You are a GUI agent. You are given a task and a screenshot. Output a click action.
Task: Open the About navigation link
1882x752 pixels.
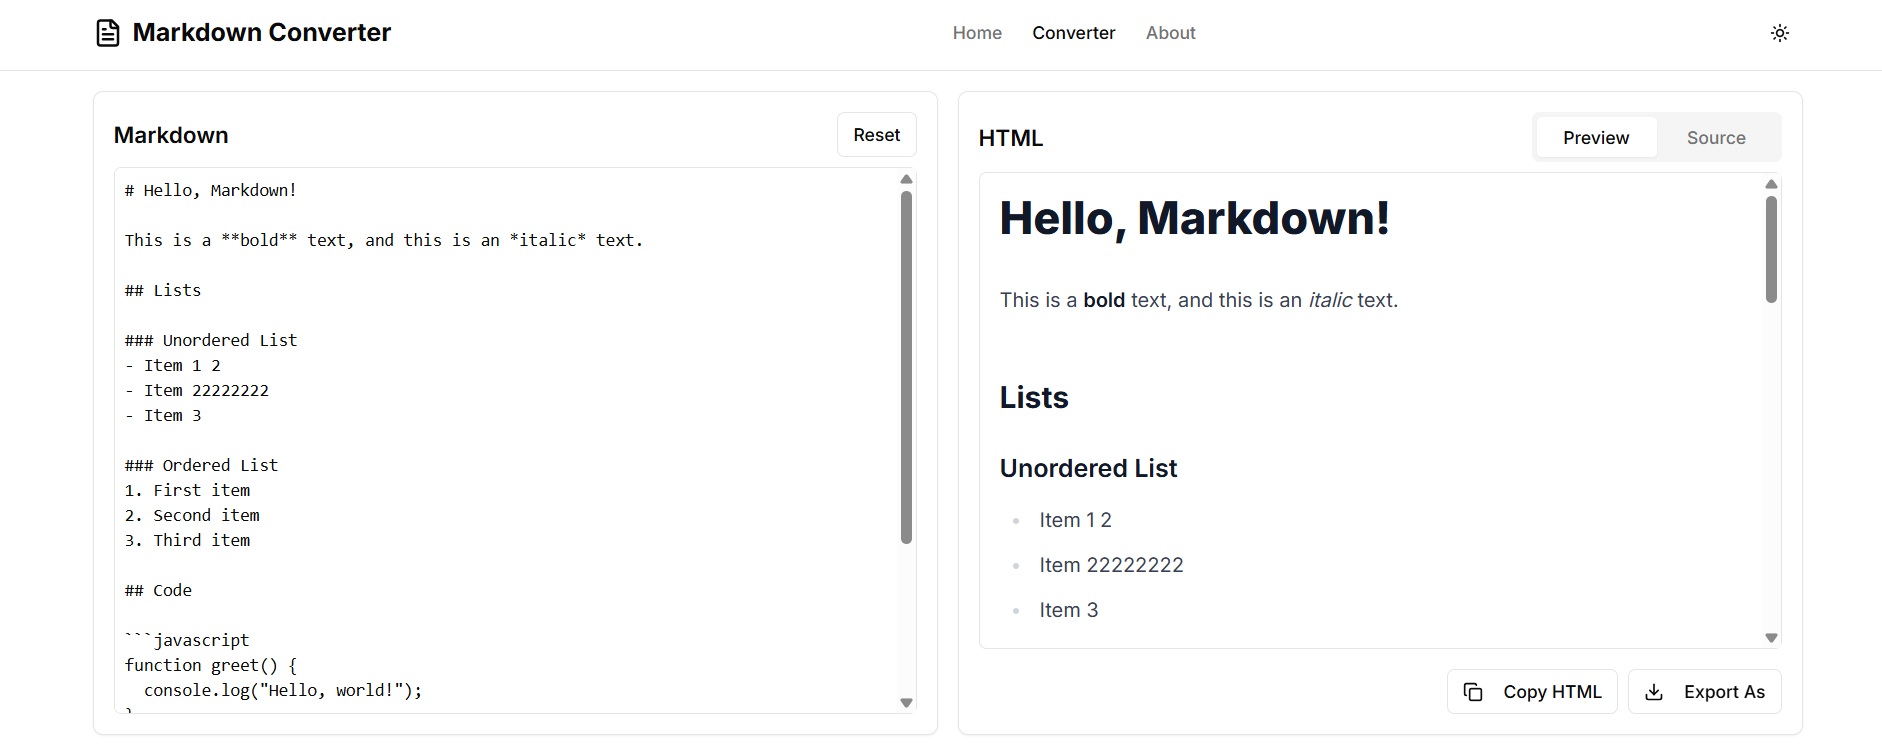[x=1170, y=33]
